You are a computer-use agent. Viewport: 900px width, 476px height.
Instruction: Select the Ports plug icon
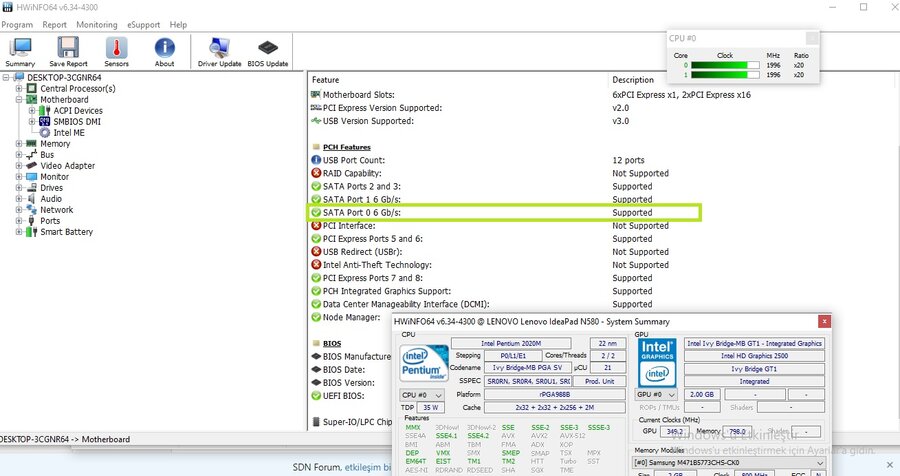[32, 220]
